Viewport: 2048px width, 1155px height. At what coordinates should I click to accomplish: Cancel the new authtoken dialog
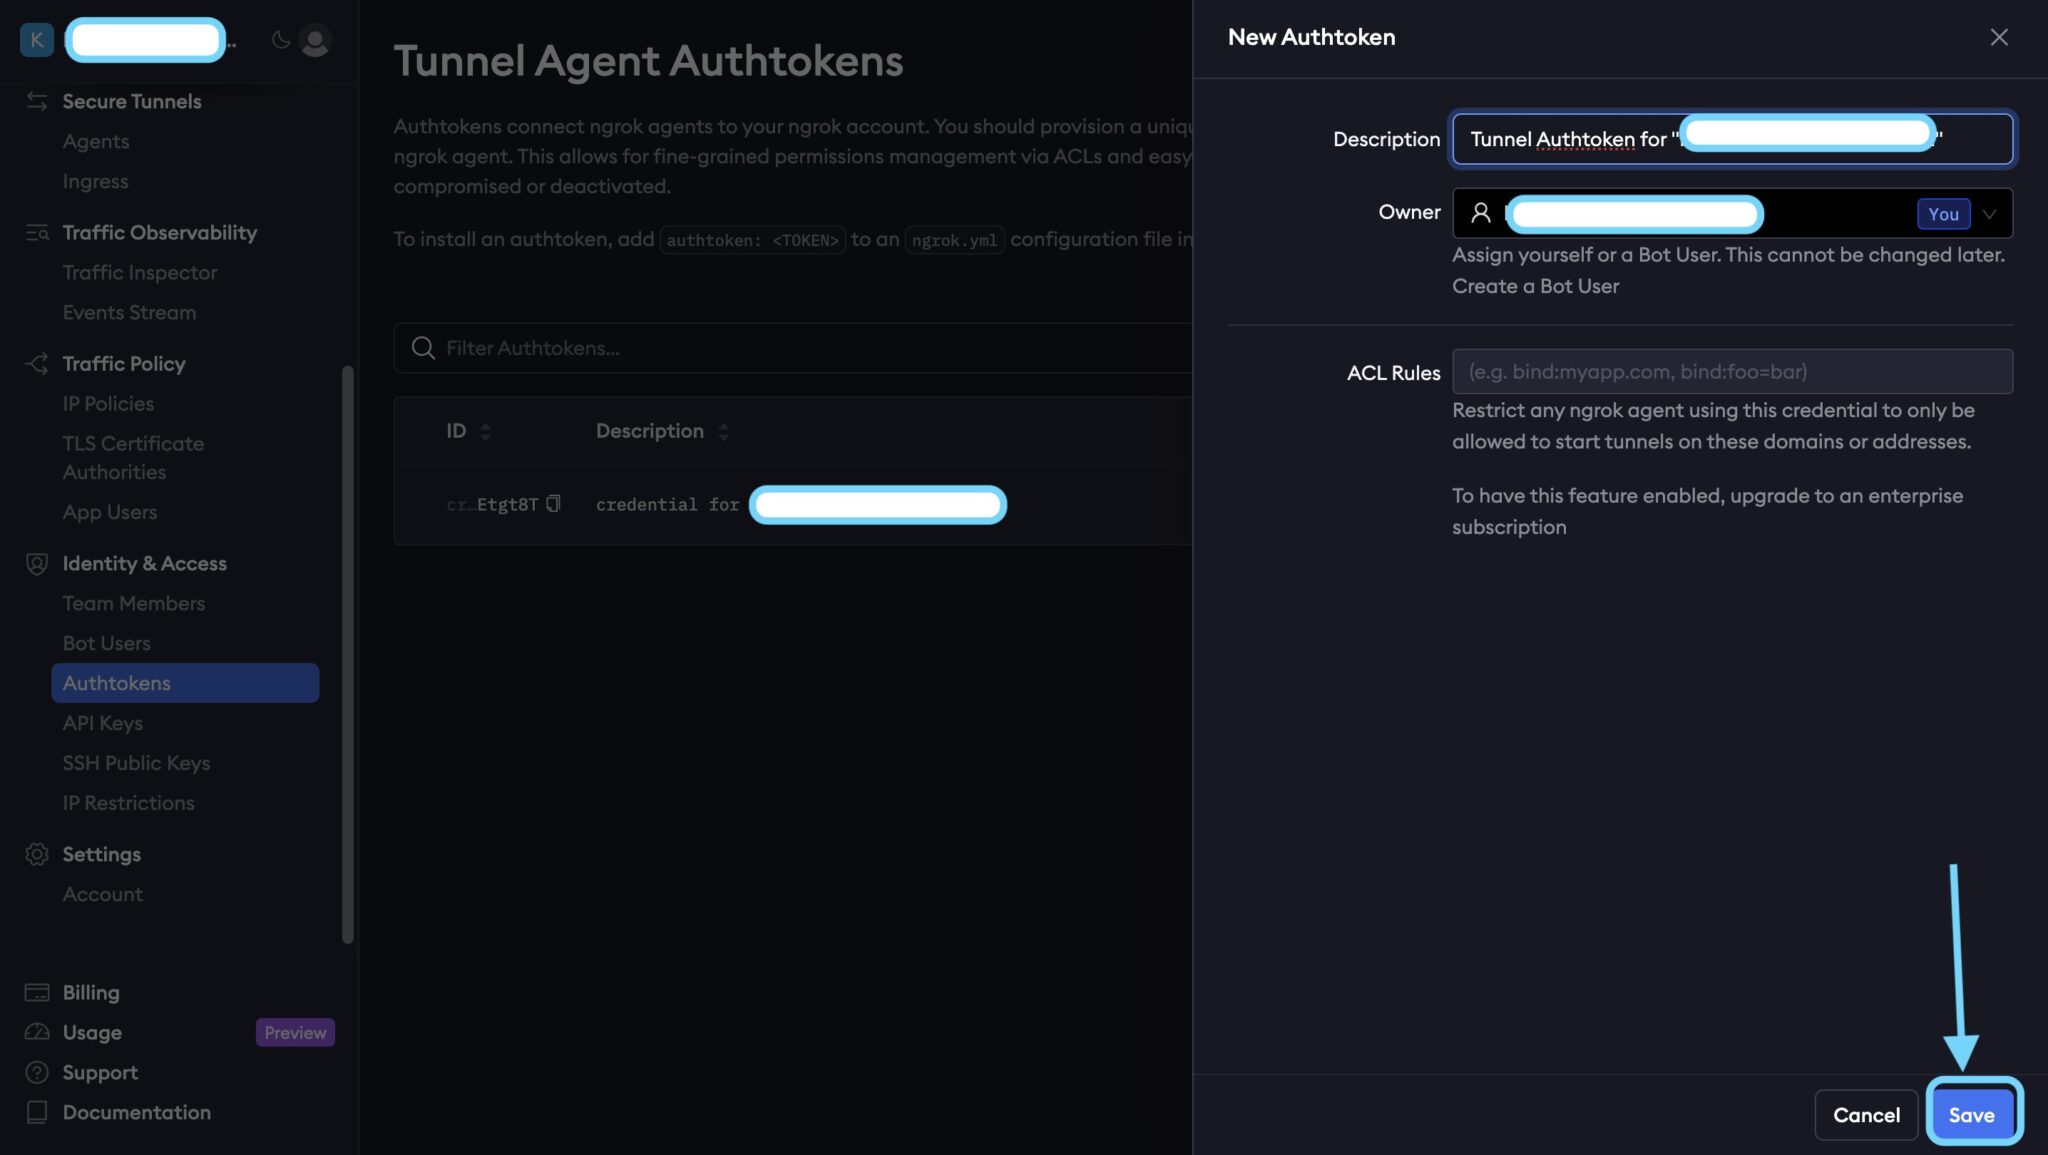(x=1866, y=1114)
